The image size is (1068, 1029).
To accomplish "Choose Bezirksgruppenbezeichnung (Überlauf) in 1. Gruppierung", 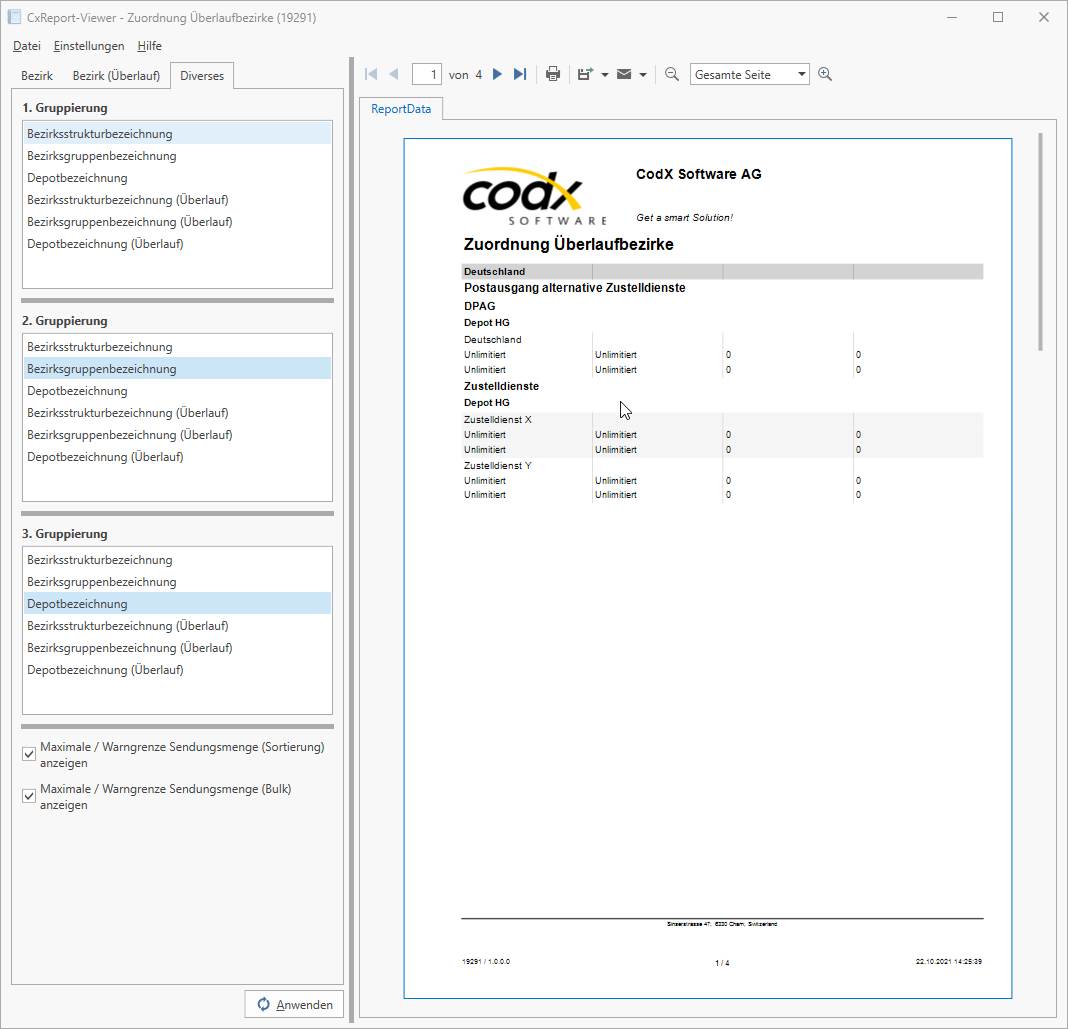I will (177, 222).
